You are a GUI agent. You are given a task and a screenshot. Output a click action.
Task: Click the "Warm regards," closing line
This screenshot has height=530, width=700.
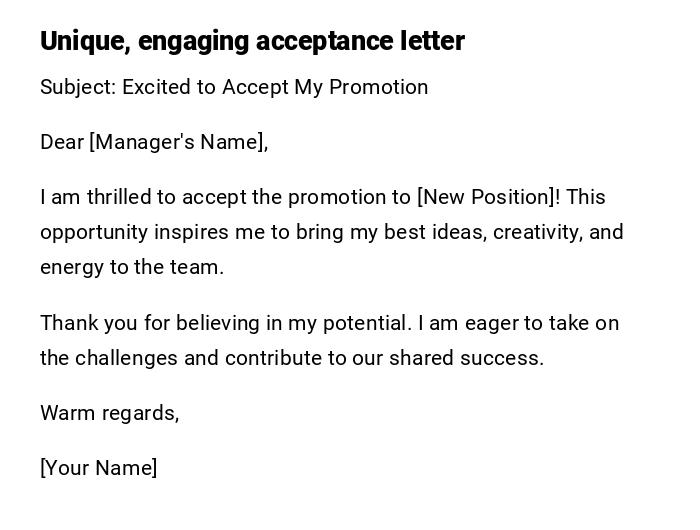tap(110, 413)
